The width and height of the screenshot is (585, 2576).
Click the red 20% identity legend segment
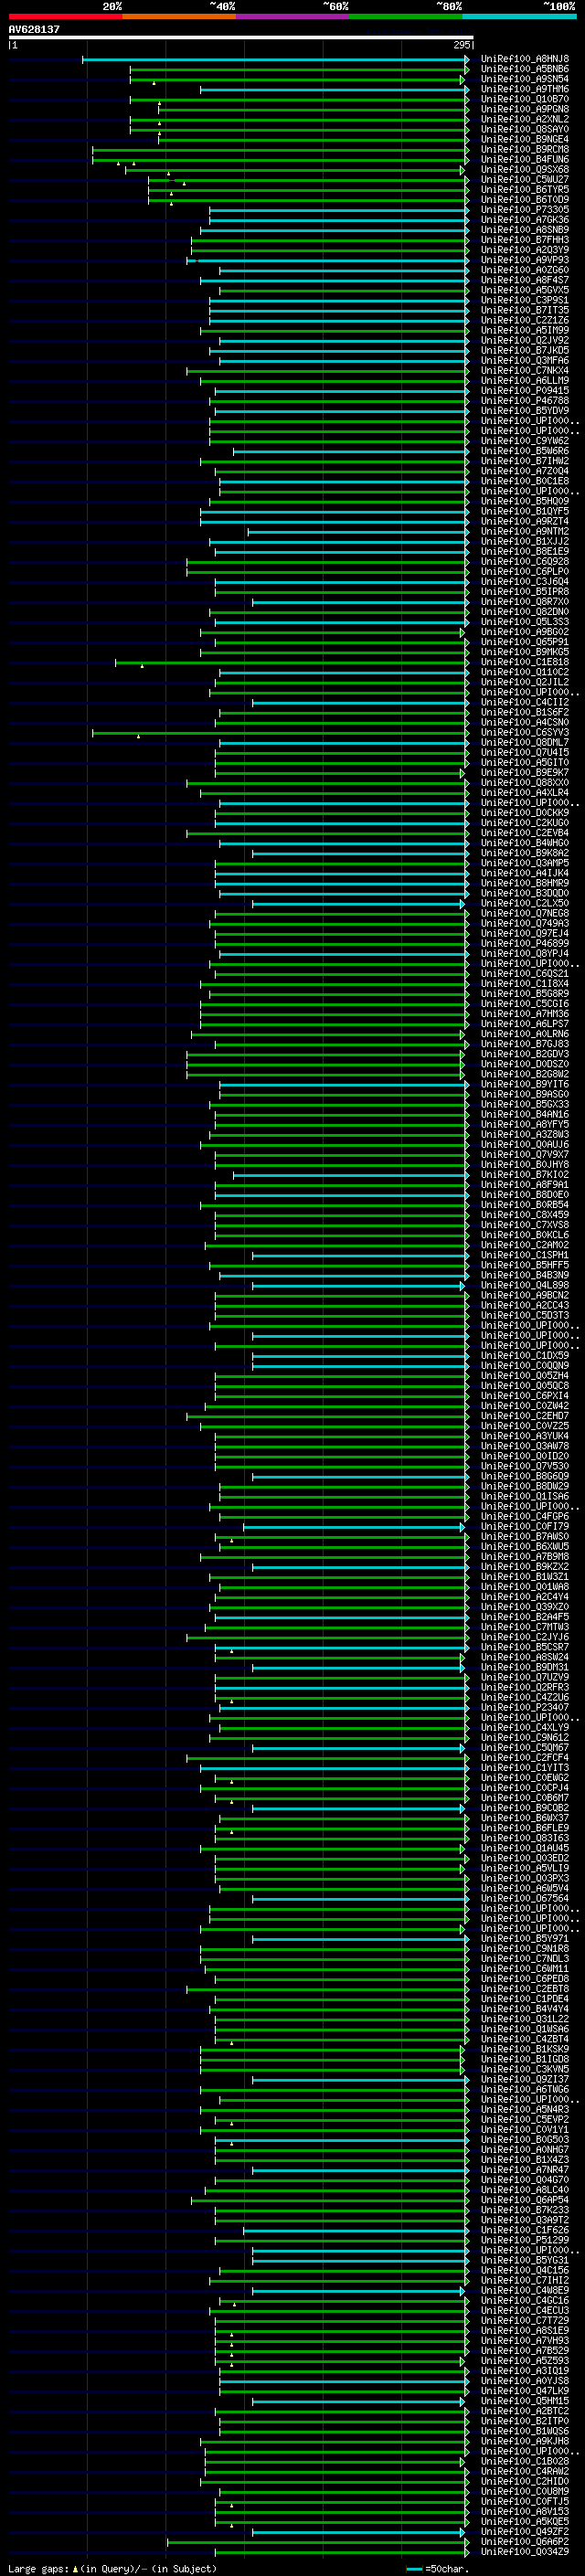pos(65,16)
